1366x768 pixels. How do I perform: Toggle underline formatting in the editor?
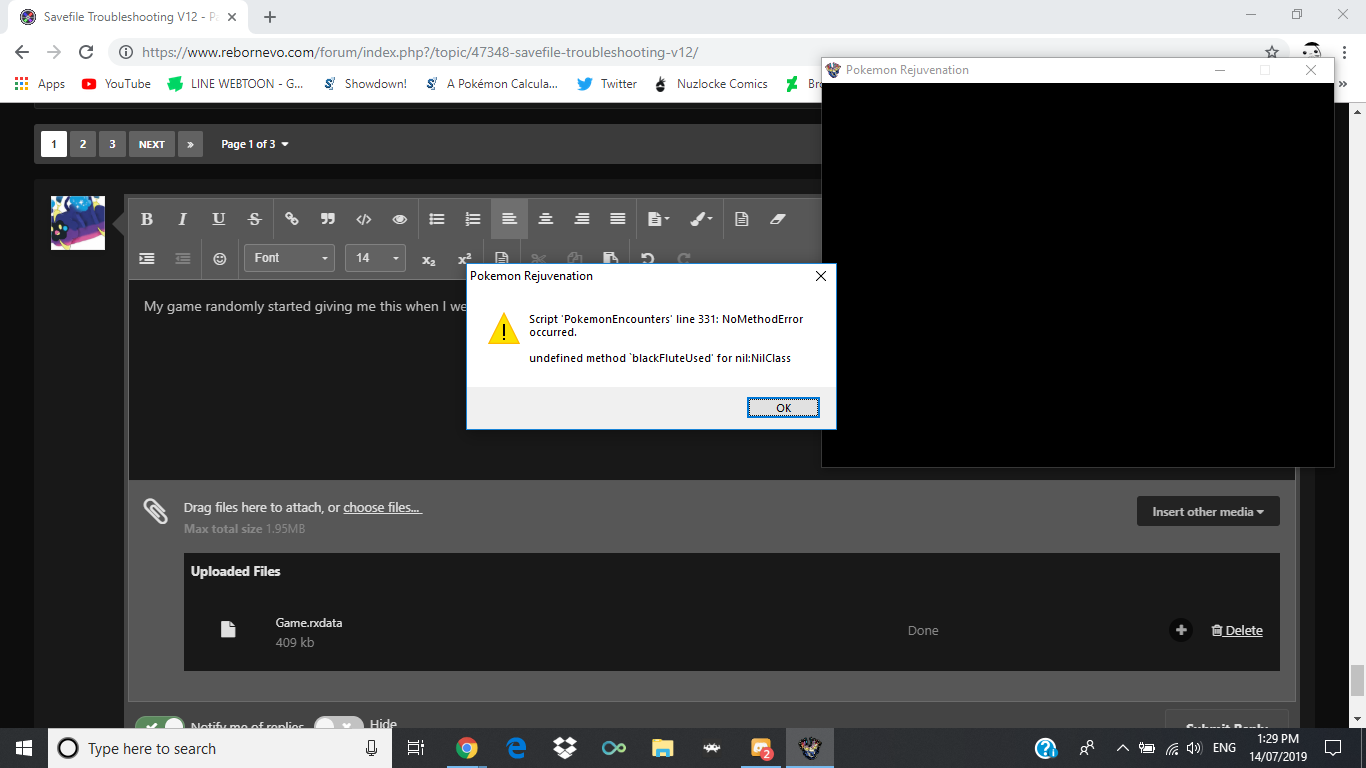click(219, 219)
